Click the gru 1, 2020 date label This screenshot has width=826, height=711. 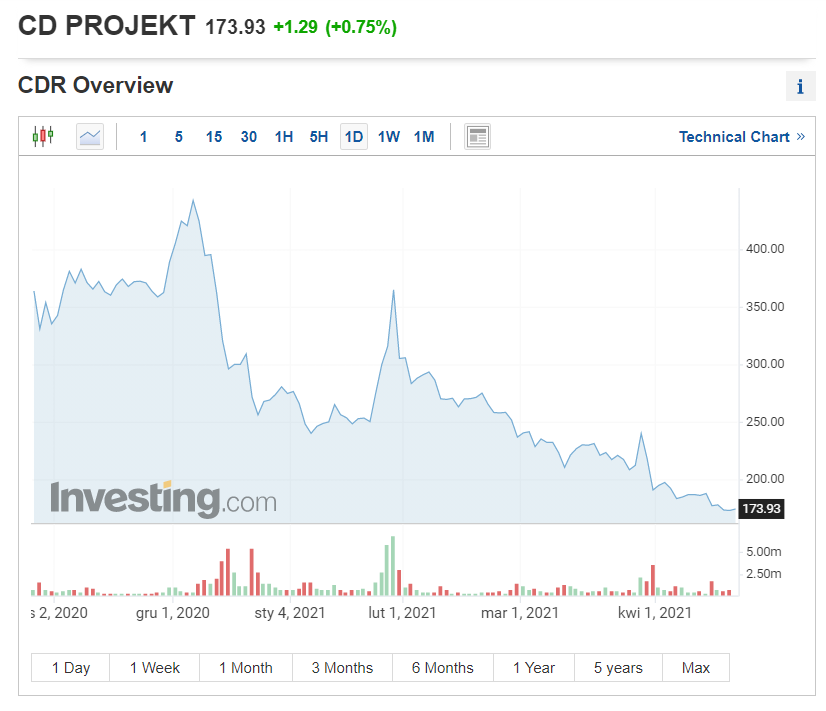pyautogui.click(x=173, y=613)
